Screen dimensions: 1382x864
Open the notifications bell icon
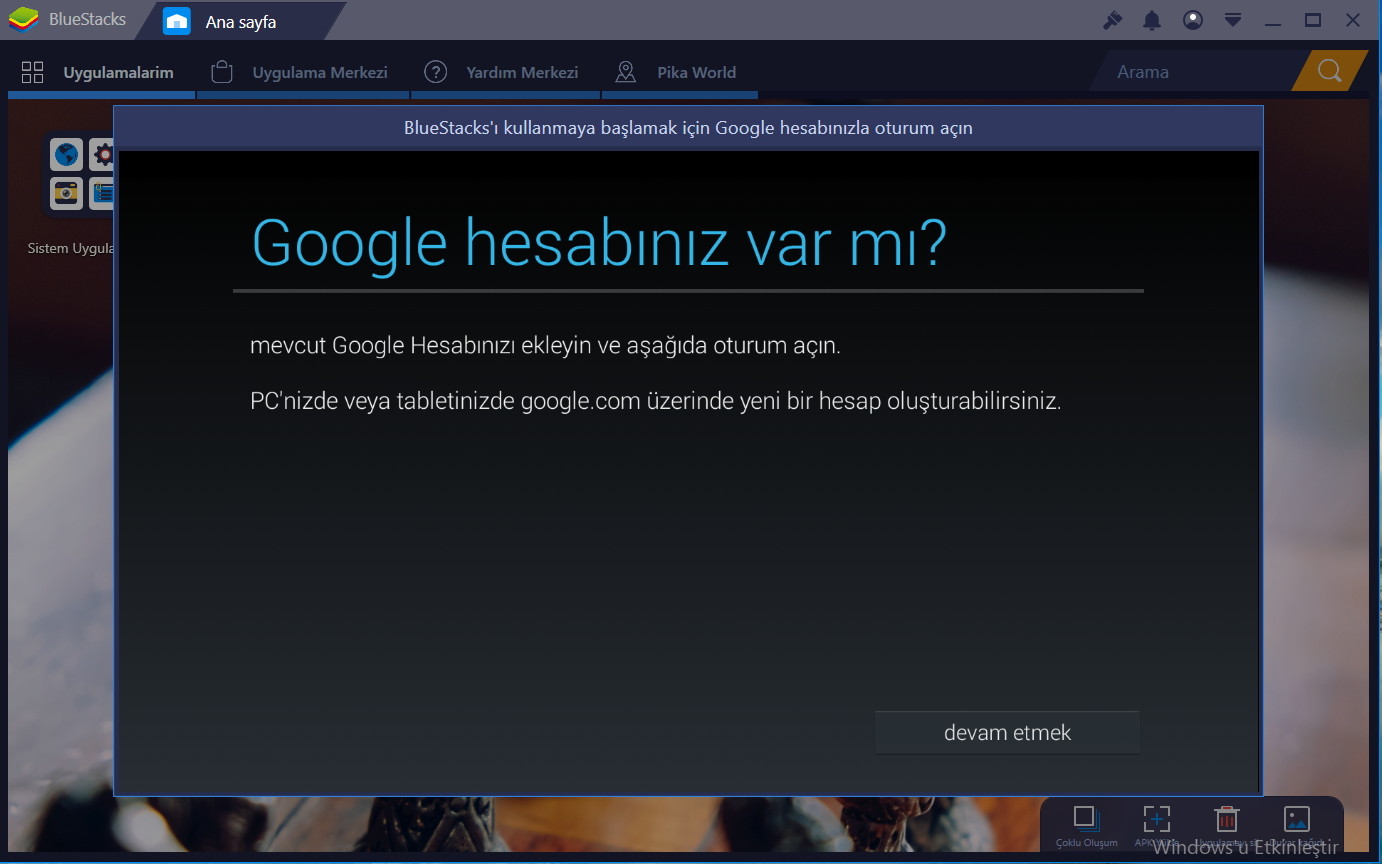[1152, 20]
